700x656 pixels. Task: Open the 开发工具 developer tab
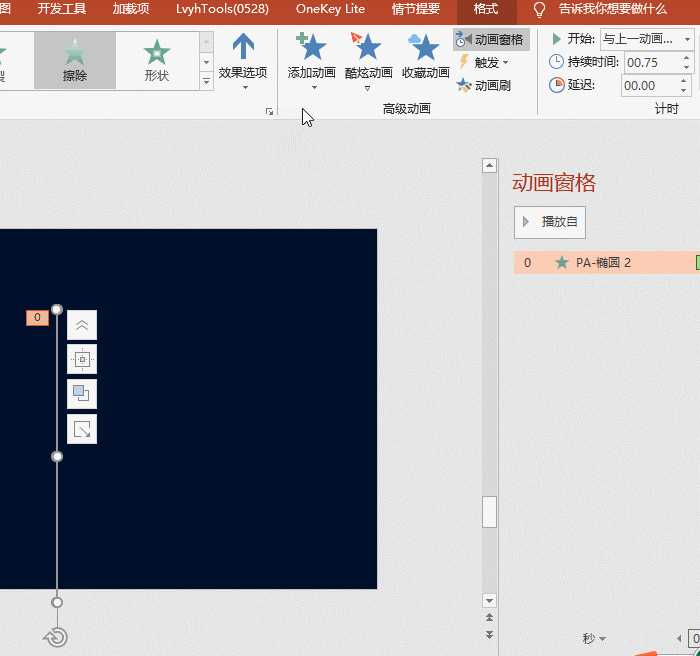pyautogui.click(x=62, y=9)
